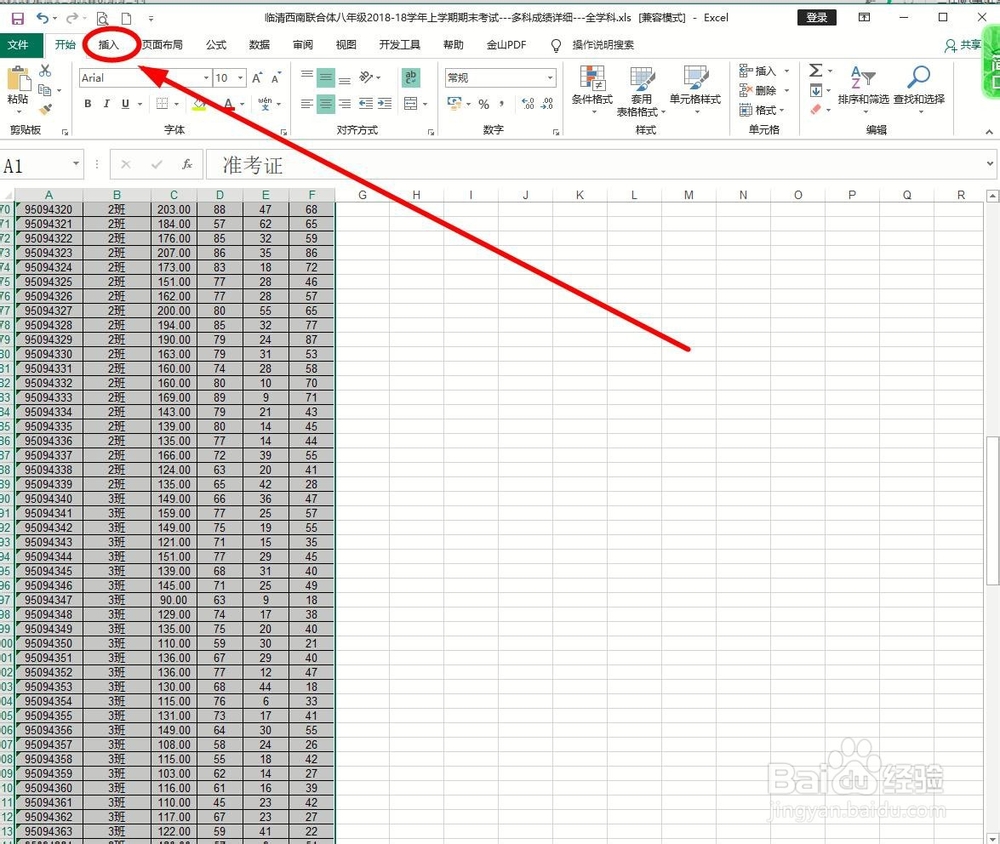Decrease indent in alignment group
Screen dimensions: 1000x844
point(365,103)
